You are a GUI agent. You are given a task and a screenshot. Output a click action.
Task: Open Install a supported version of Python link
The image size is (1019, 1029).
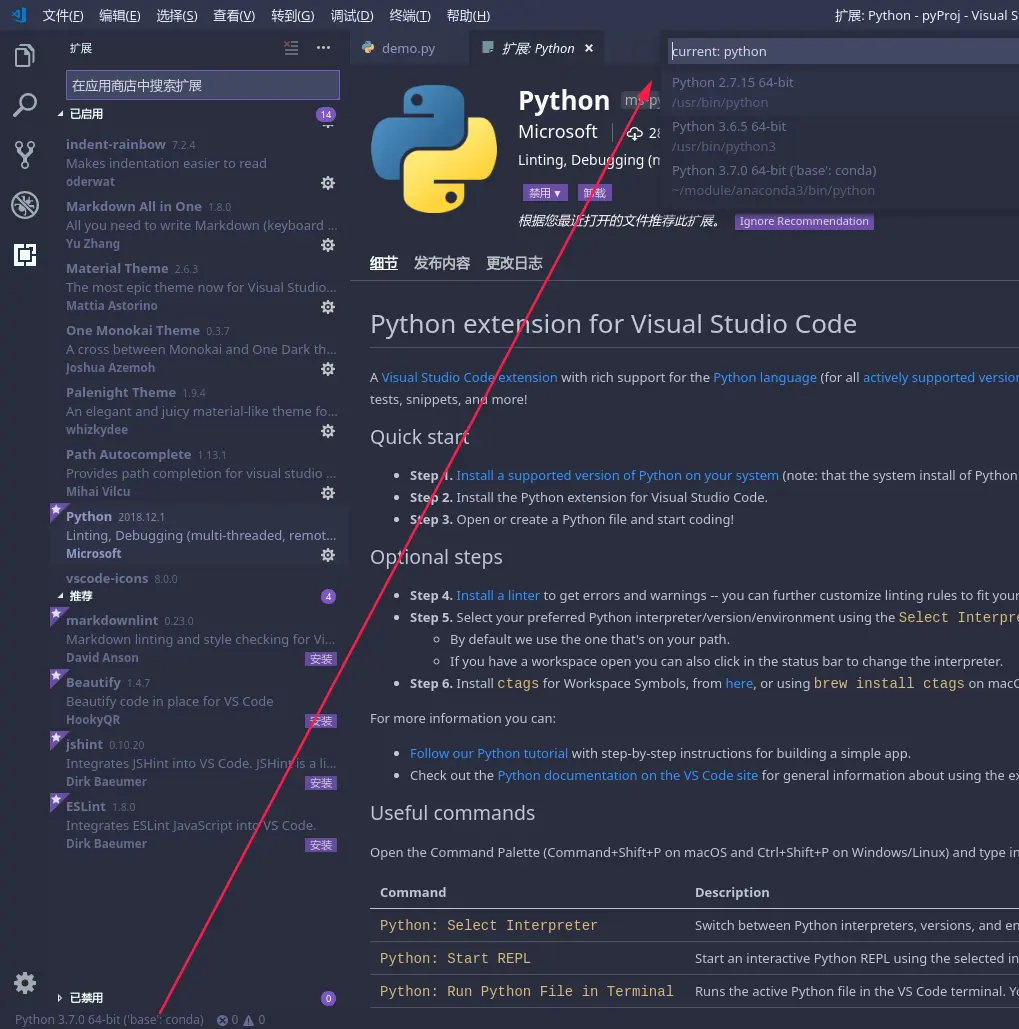click(x=617, y=475)
